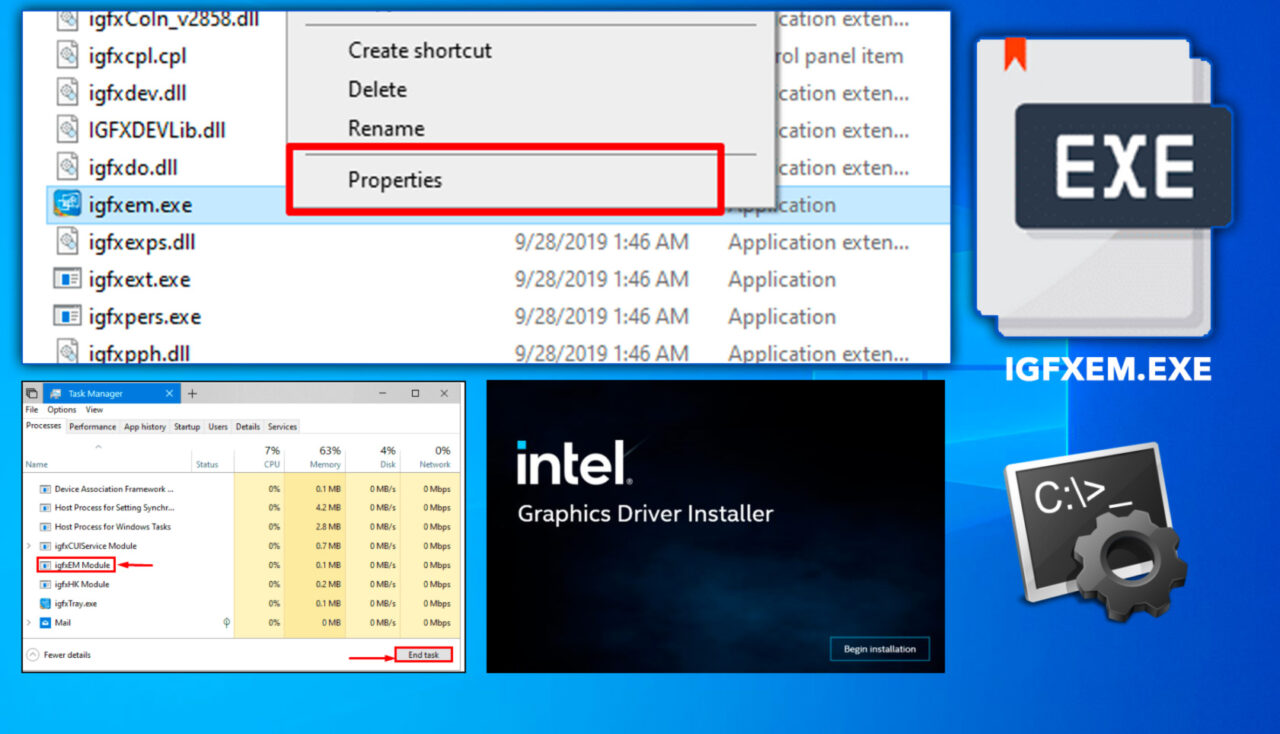Click the command prompt gear icon
The image size is (1280, 734).
(1098, 533)
